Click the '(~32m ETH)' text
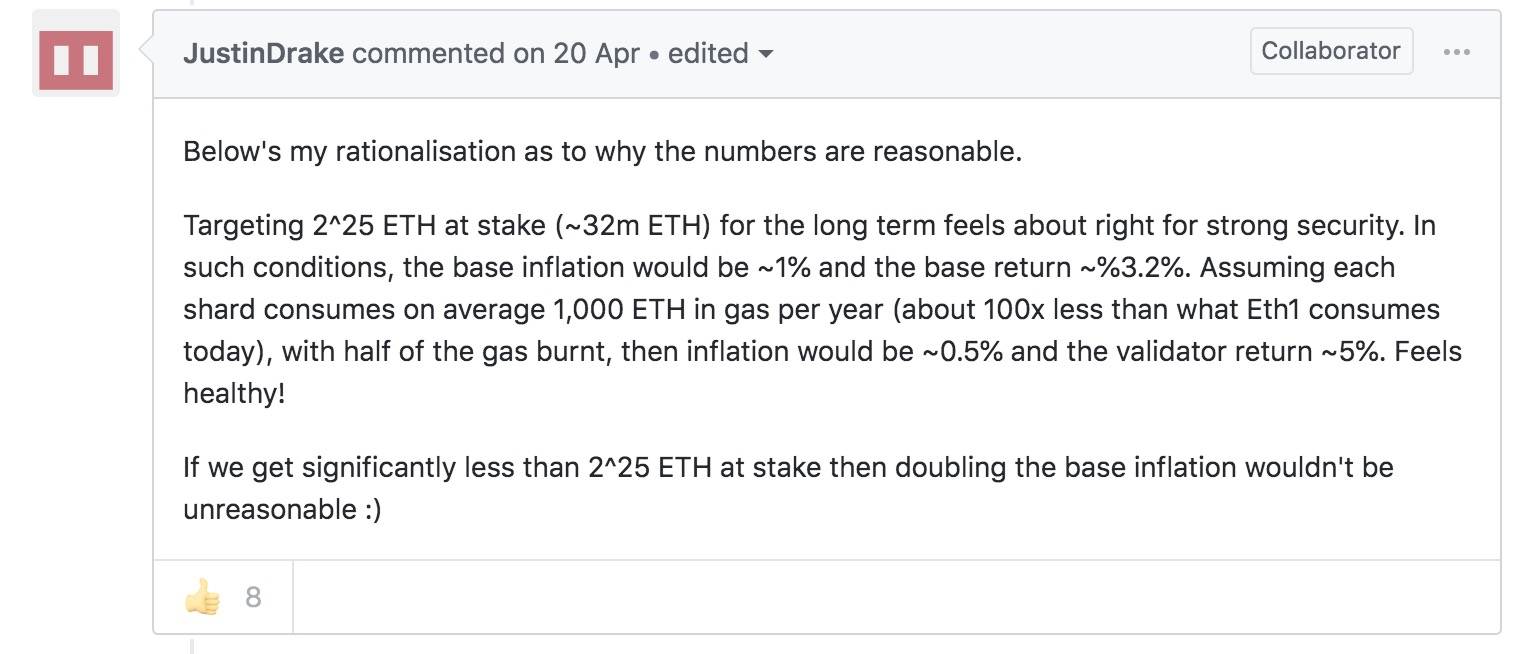Image resolution: width=1538 pixels, height=654 pixels. [632, 226]
